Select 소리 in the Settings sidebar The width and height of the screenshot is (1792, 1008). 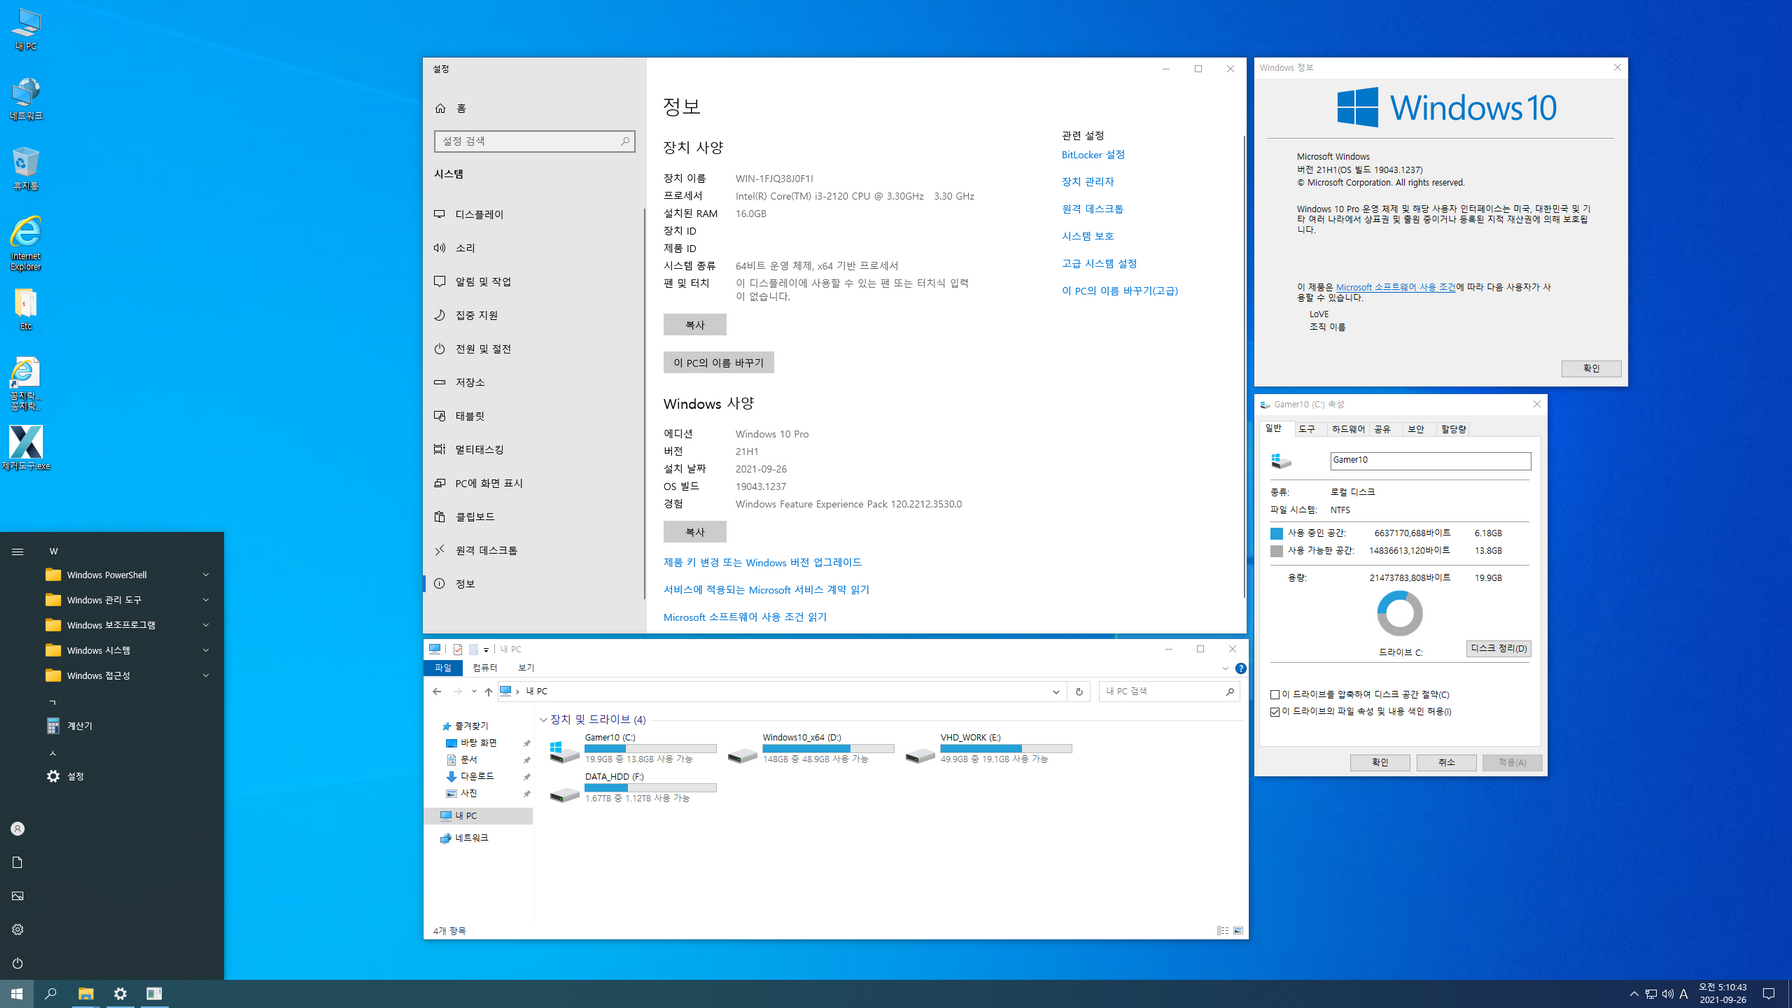tap(535, 248)
